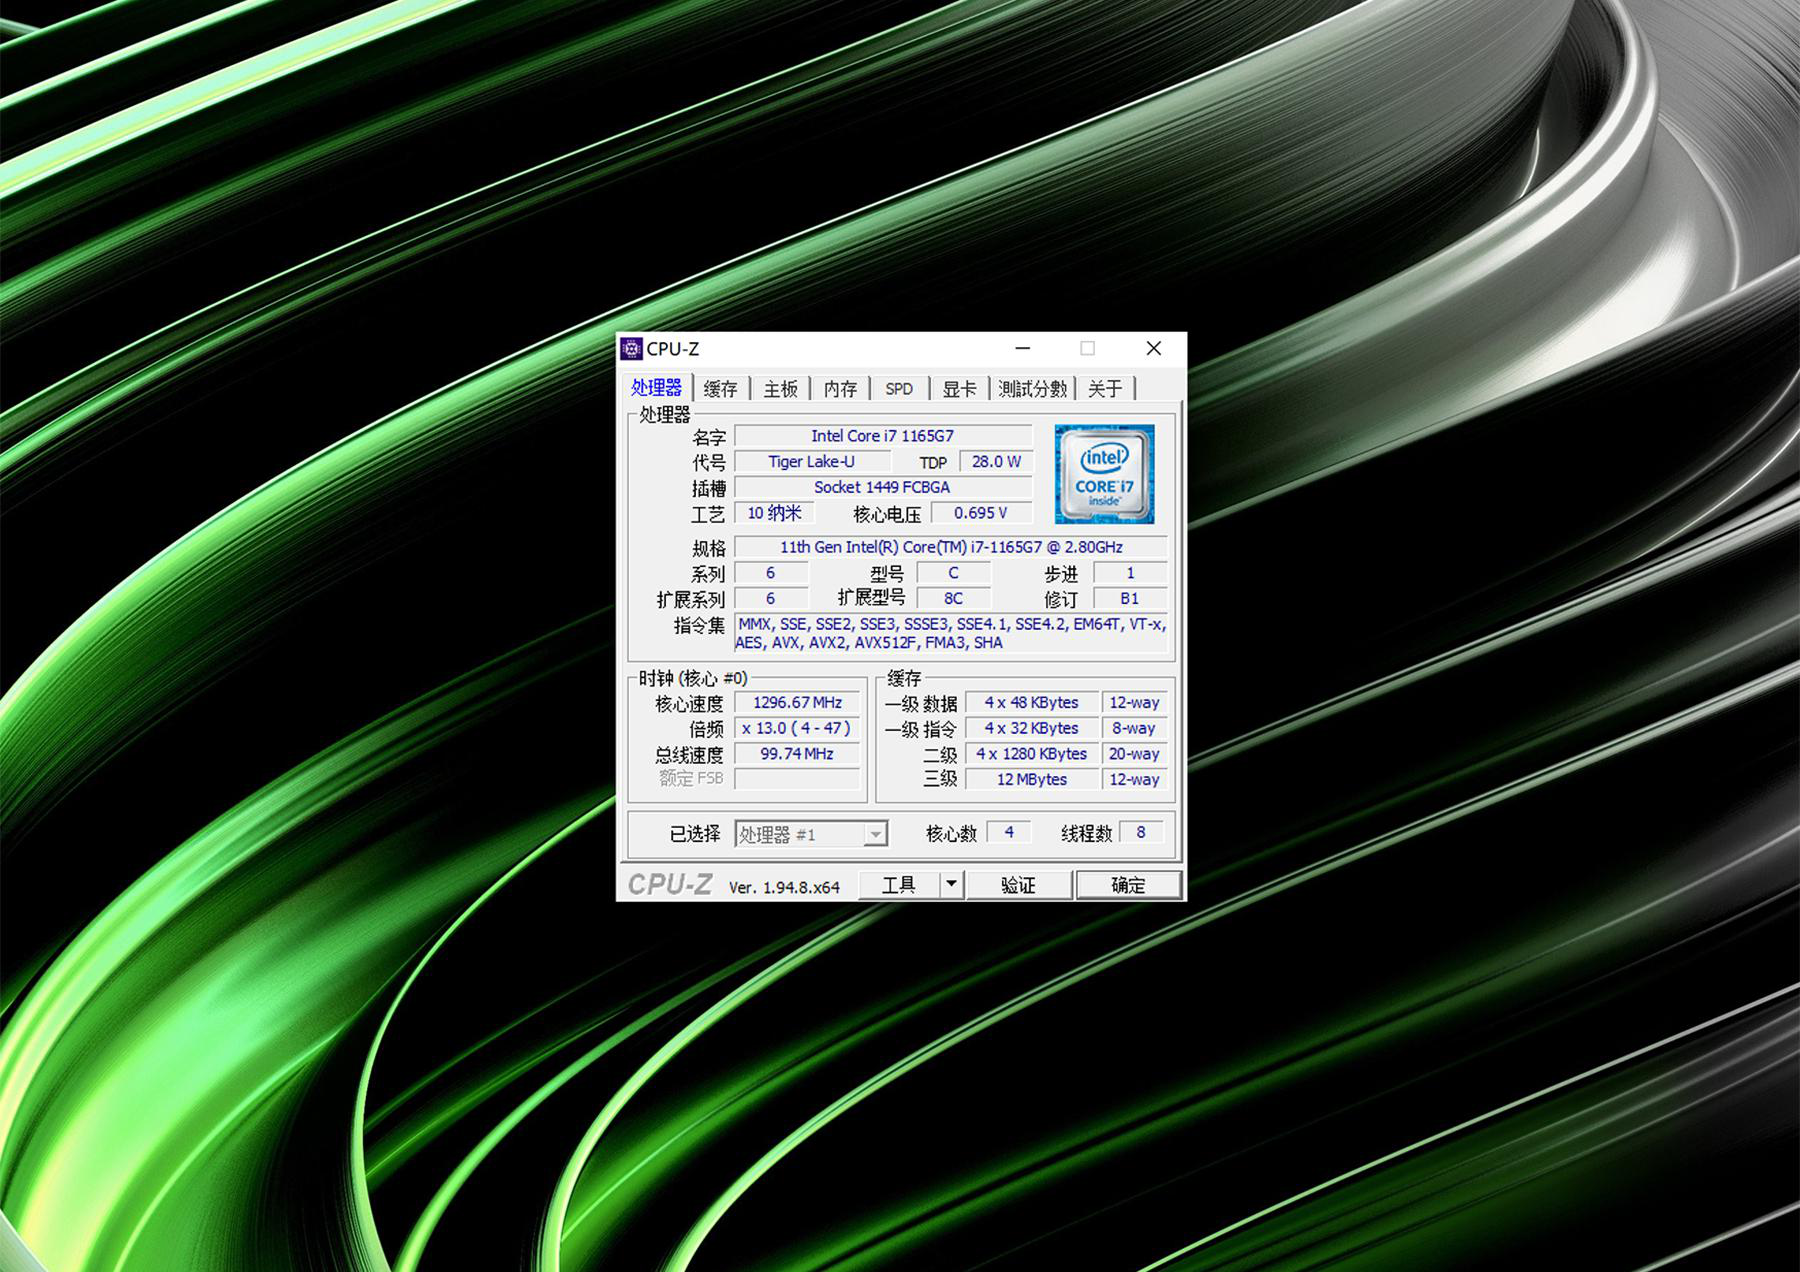The image size is (1800, 1272).
Task: Select the 处理器 tab
Action: pyautogui.click(x=656, y=387)
